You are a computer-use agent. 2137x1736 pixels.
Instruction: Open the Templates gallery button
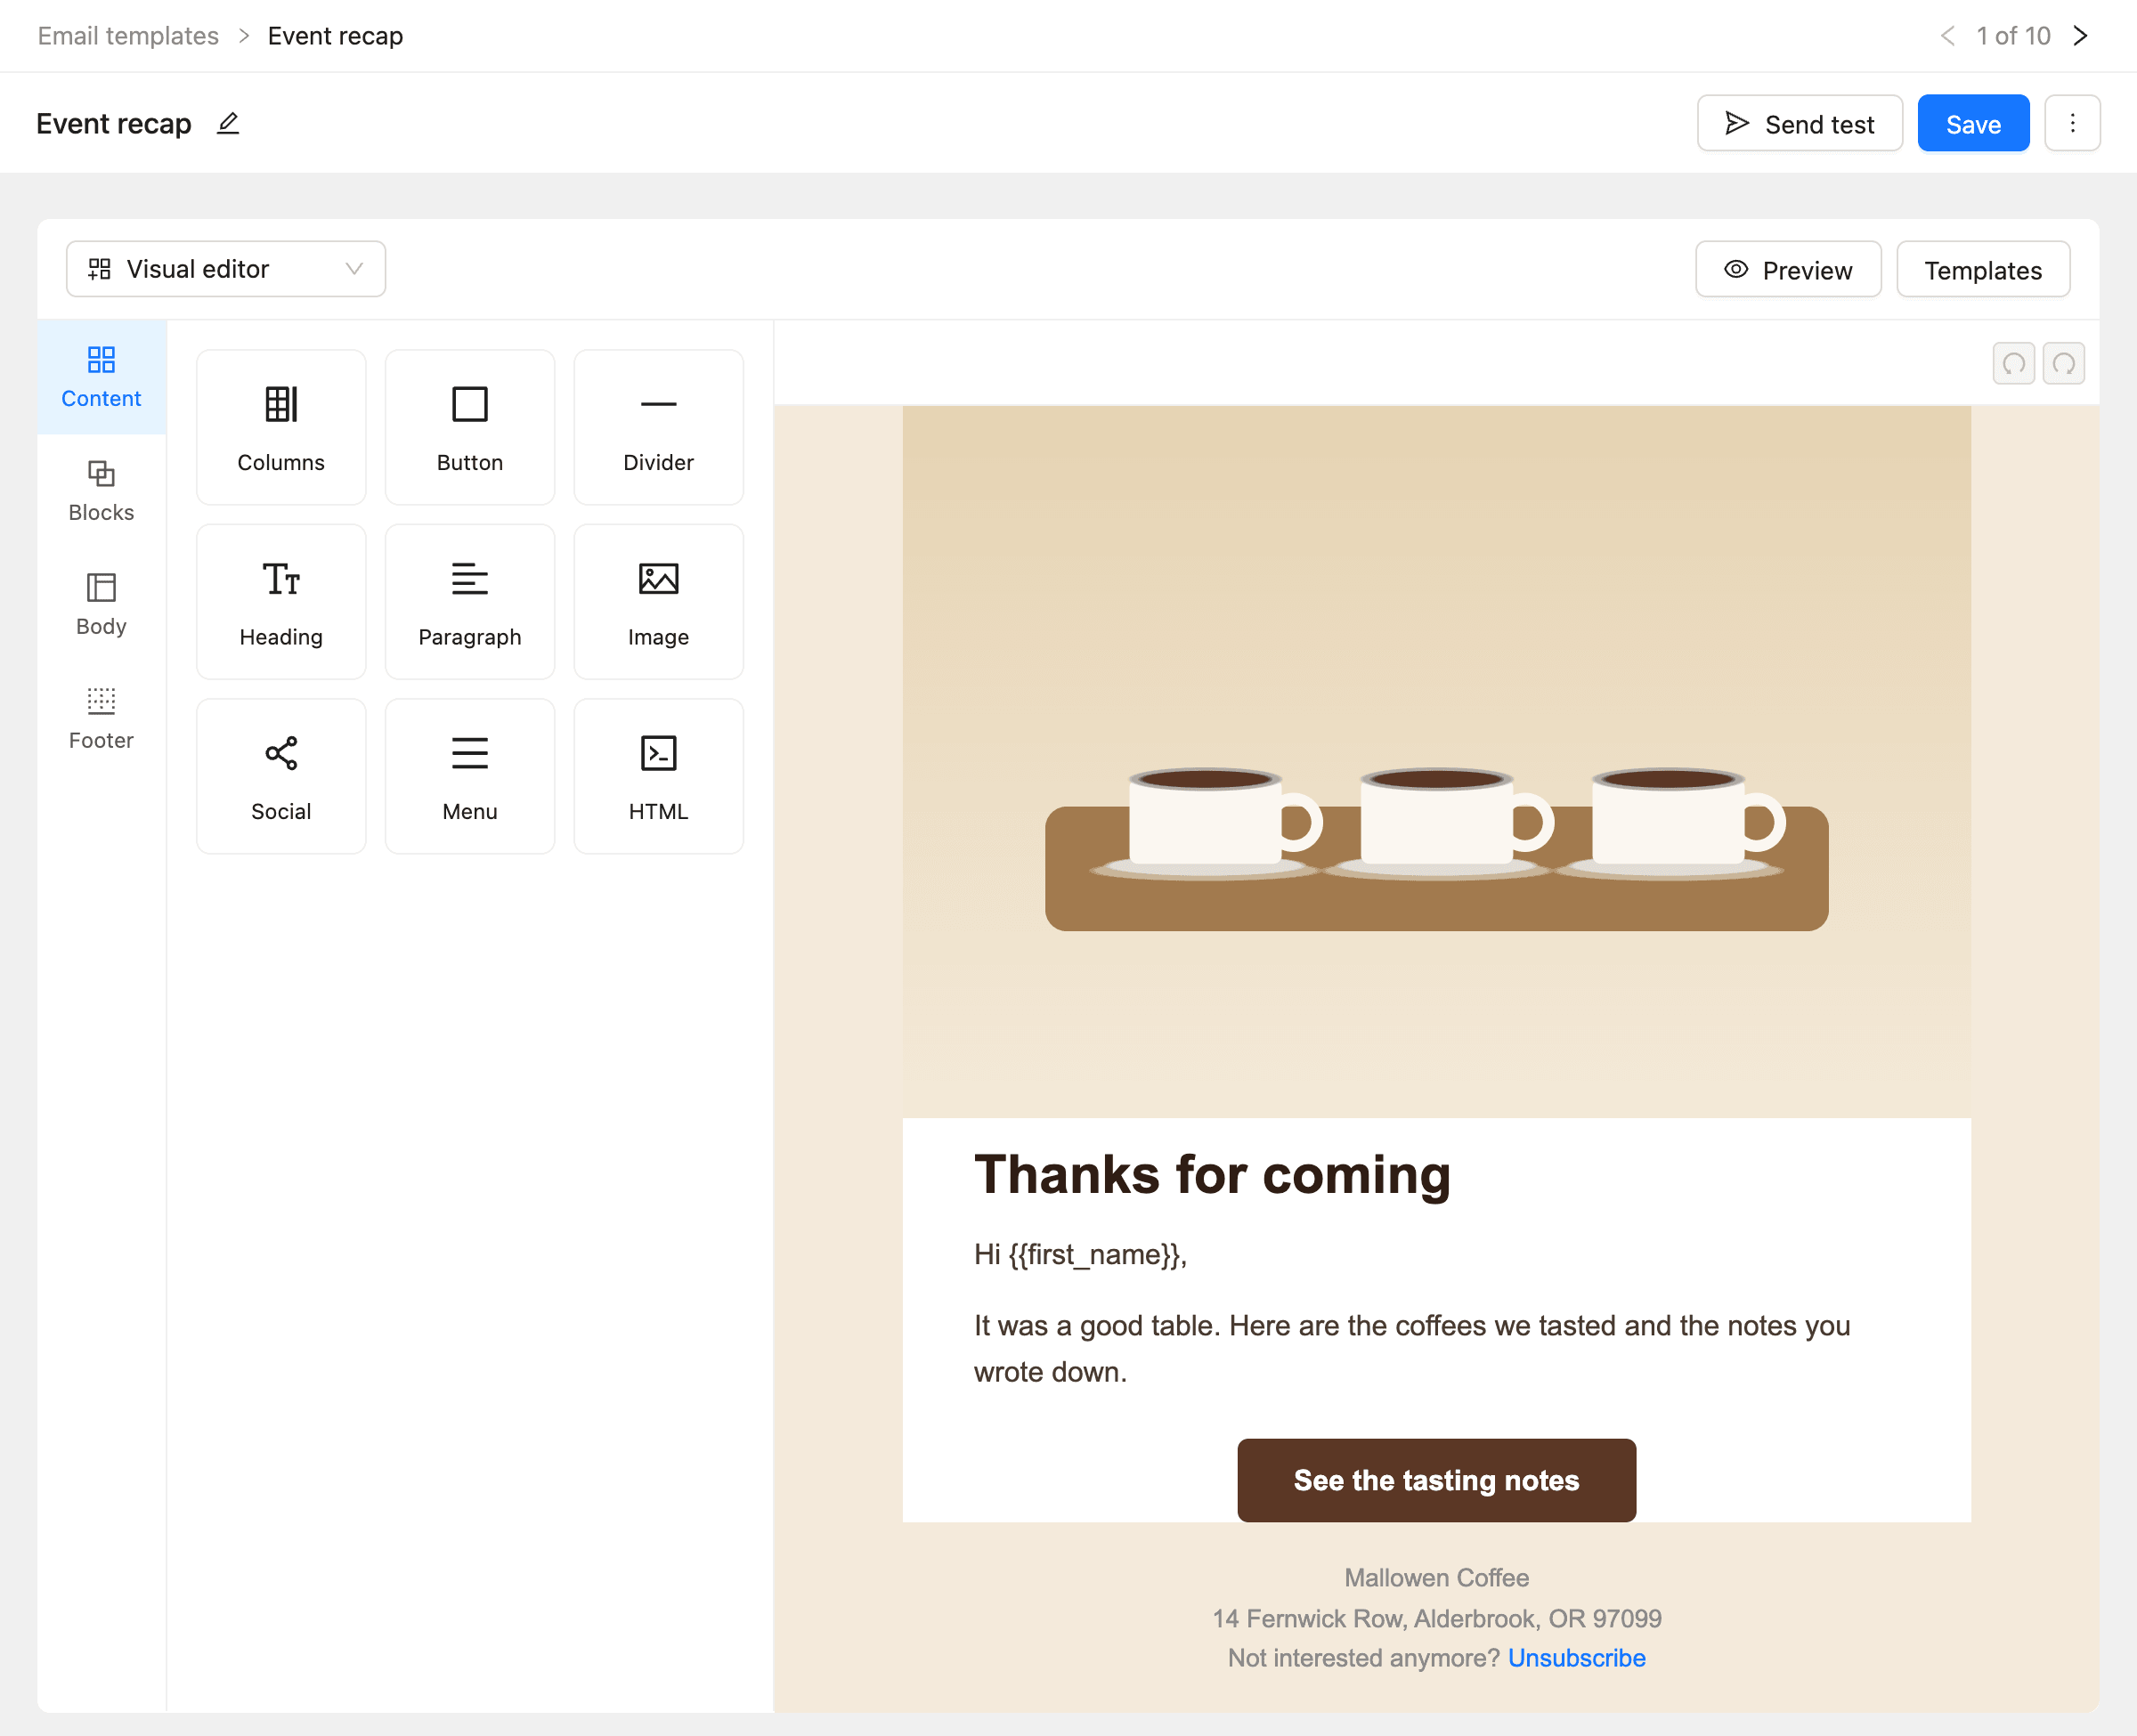(1983, 269)
